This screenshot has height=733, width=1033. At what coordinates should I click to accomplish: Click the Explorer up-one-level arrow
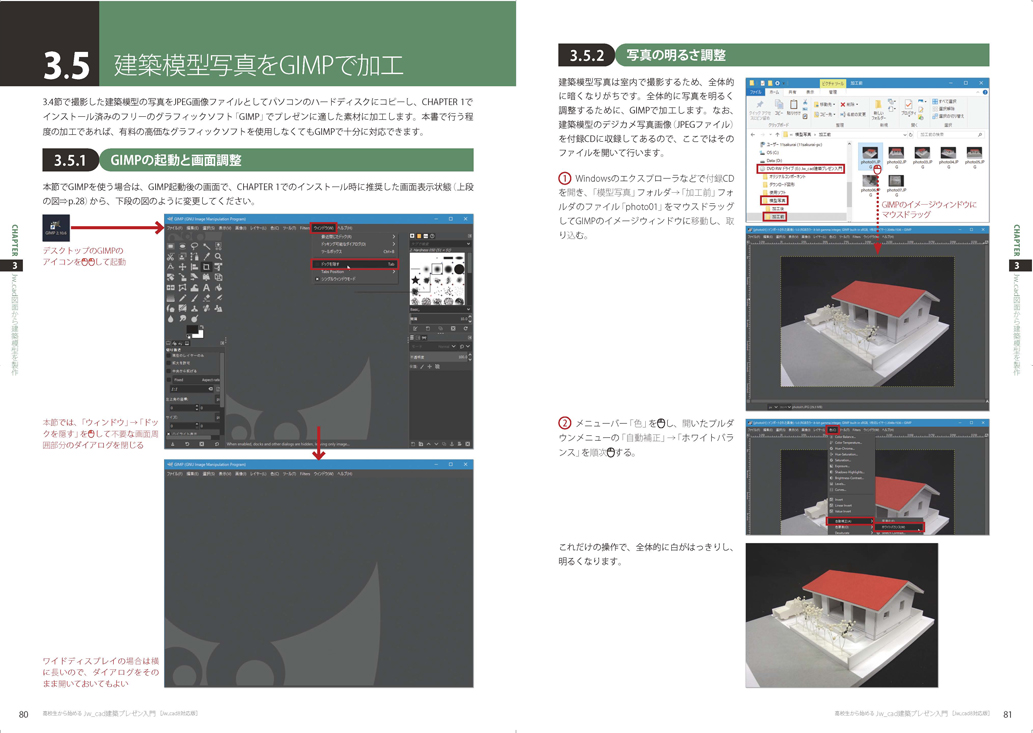pyautogui.click(x=777, y=135)
